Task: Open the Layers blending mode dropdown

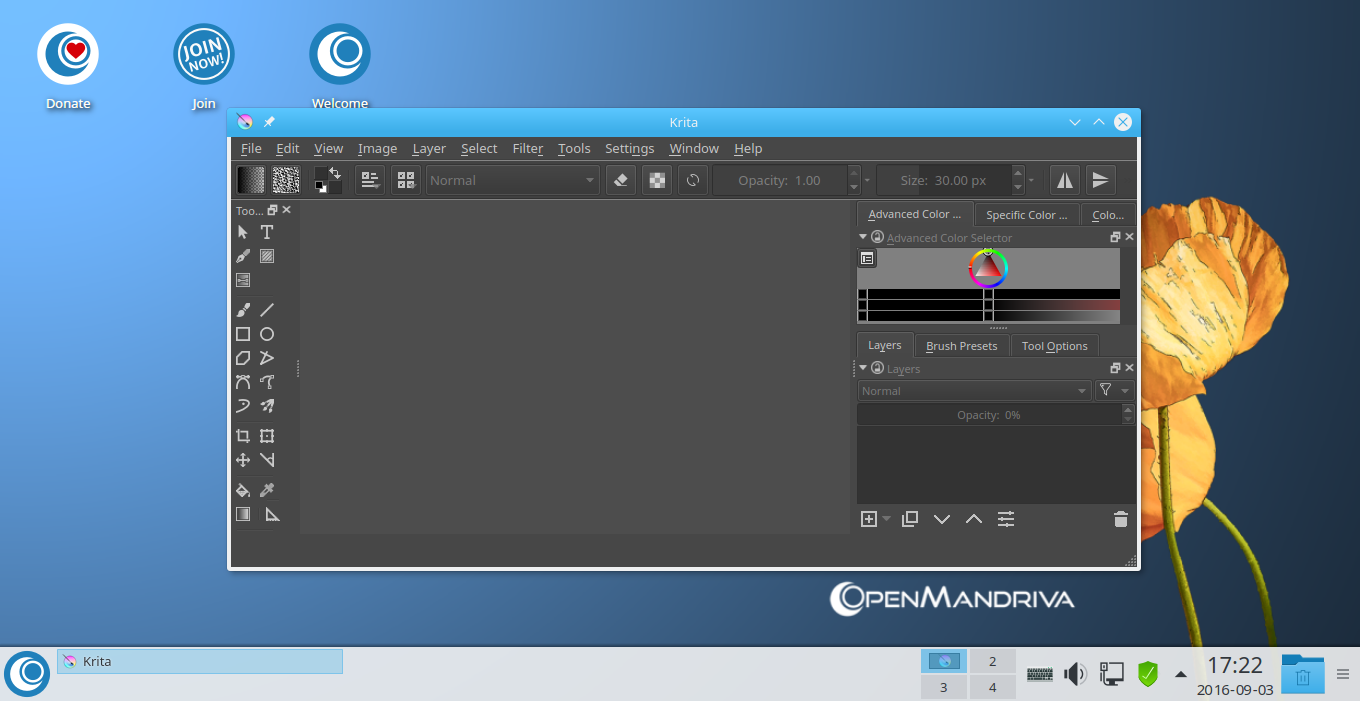Action: click(x=974, y=391)
